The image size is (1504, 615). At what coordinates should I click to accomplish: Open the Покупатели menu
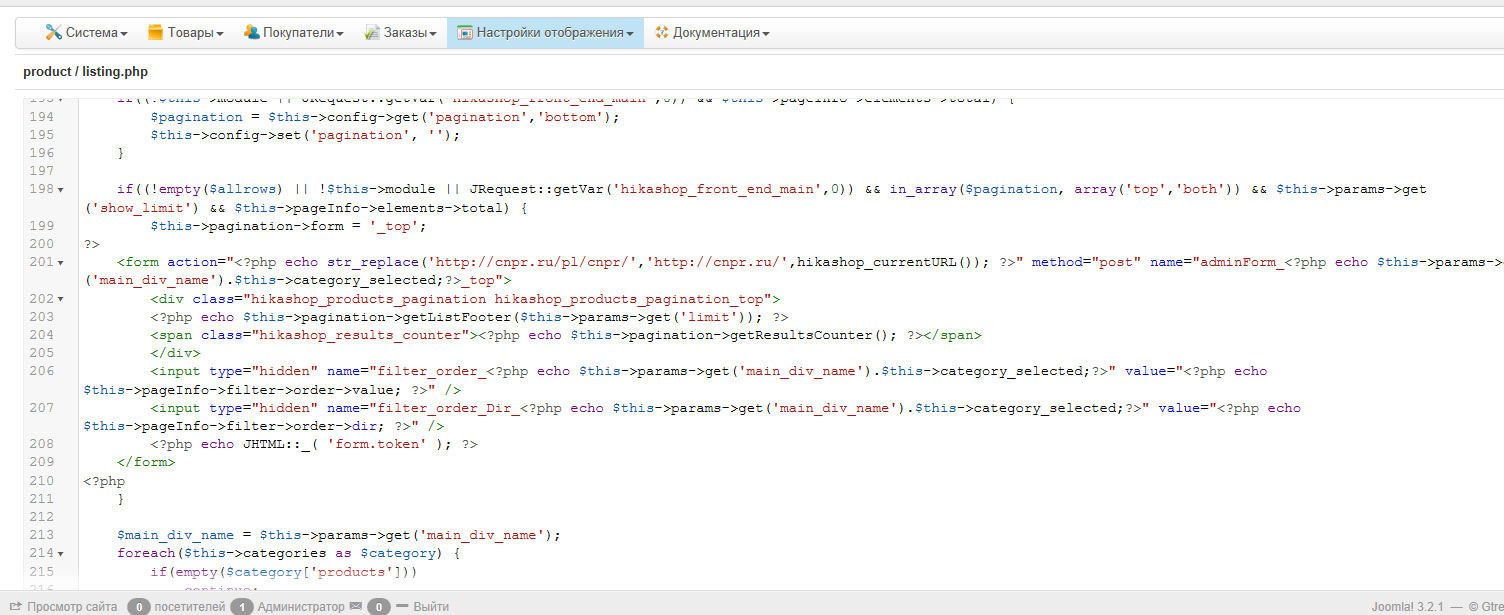point(293,33)
